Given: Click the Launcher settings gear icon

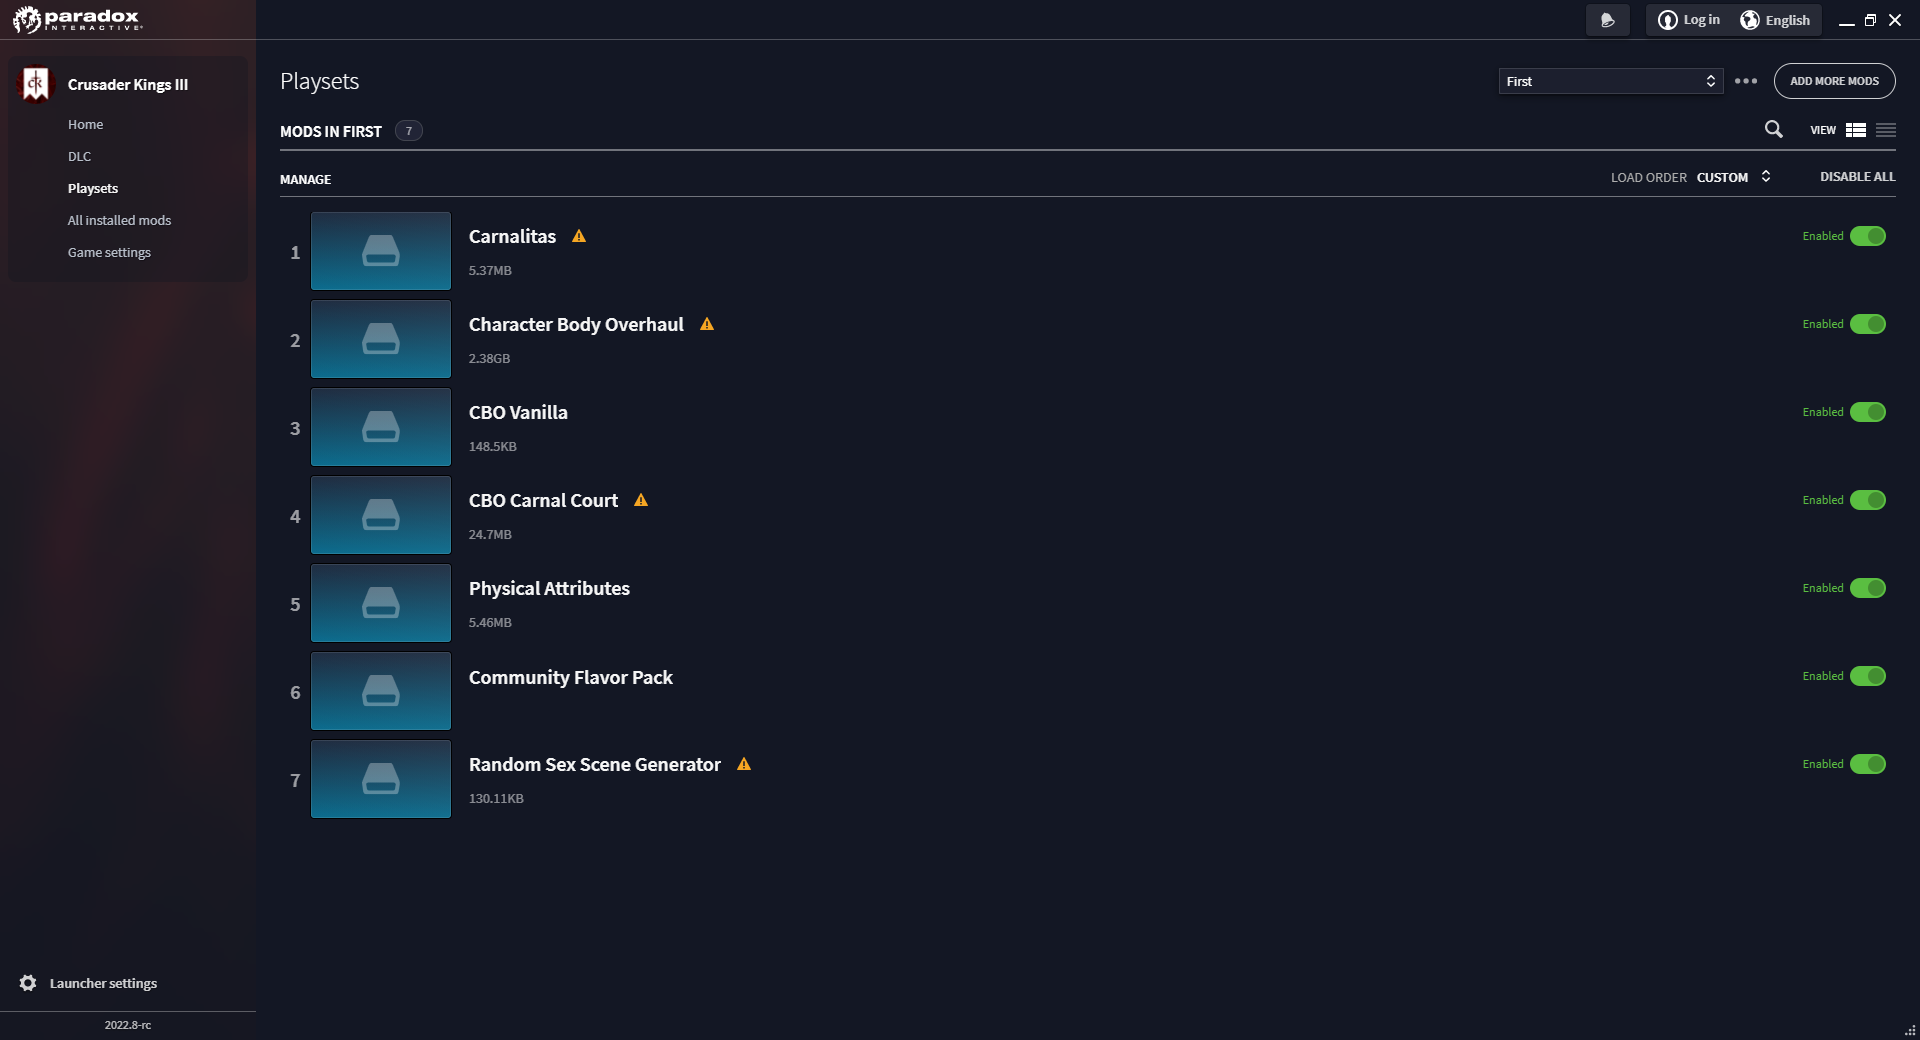Looking at the screenshot, I should click(28, 983).
